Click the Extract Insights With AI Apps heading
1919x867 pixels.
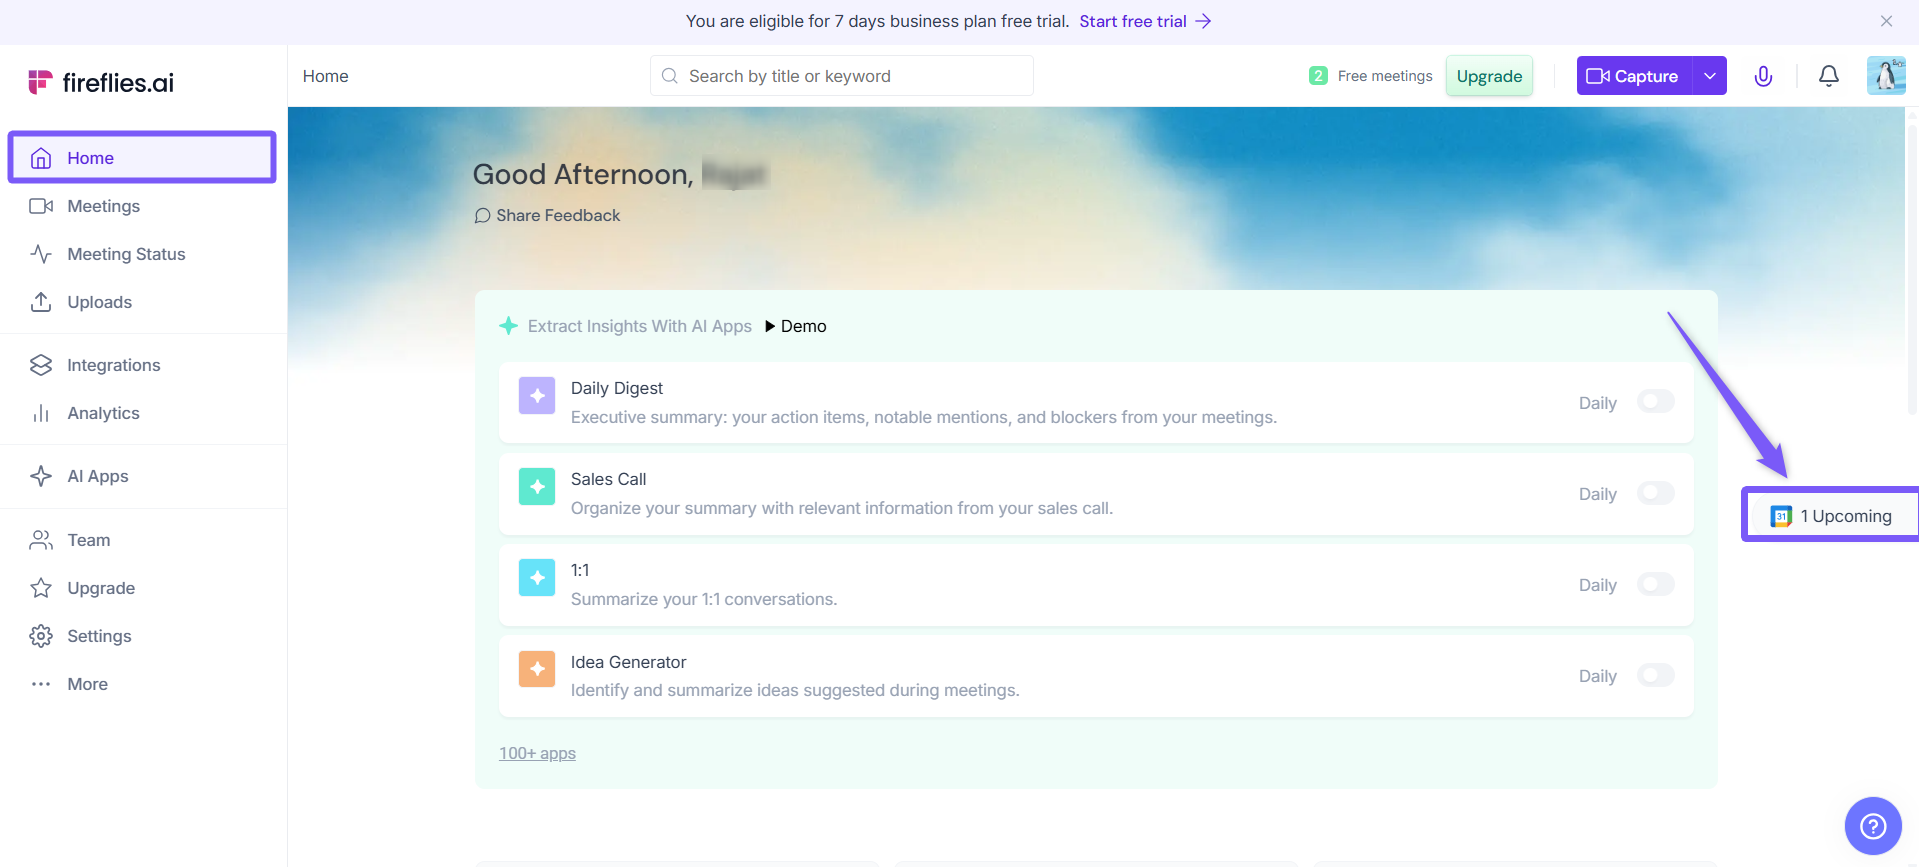(x=640, y=326)
